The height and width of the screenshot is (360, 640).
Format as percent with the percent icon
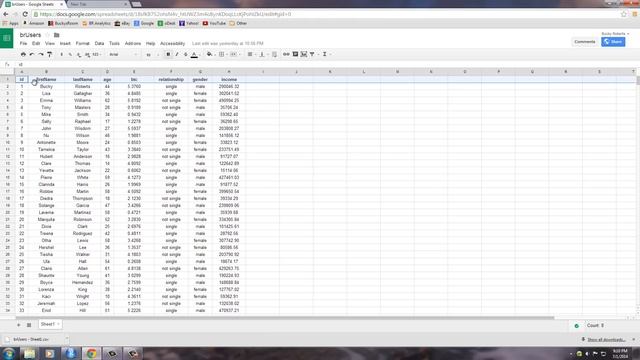[x=70, y=54]
